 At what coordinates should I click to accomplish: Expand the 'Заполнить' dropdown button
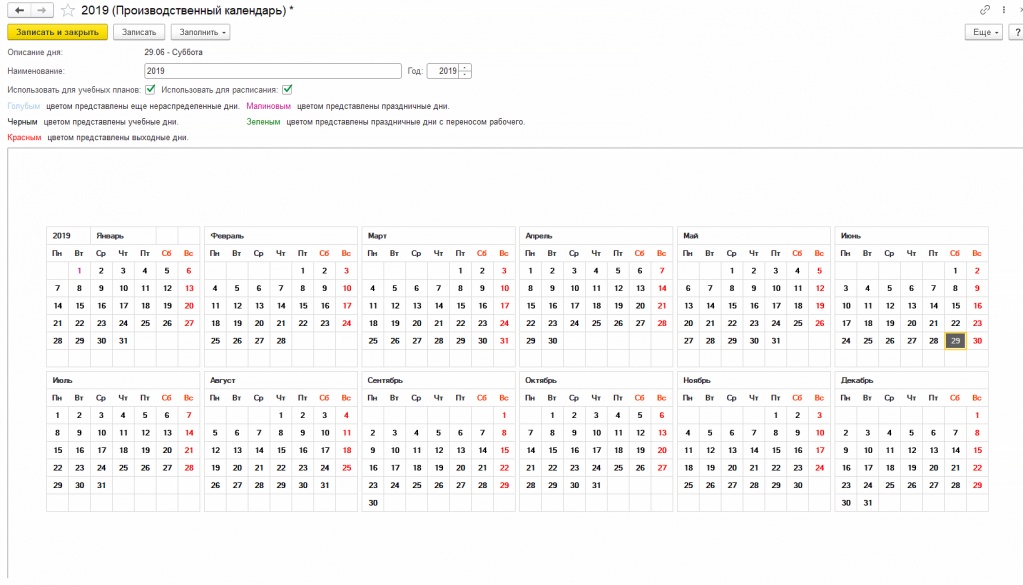click(x=200, y=32)
